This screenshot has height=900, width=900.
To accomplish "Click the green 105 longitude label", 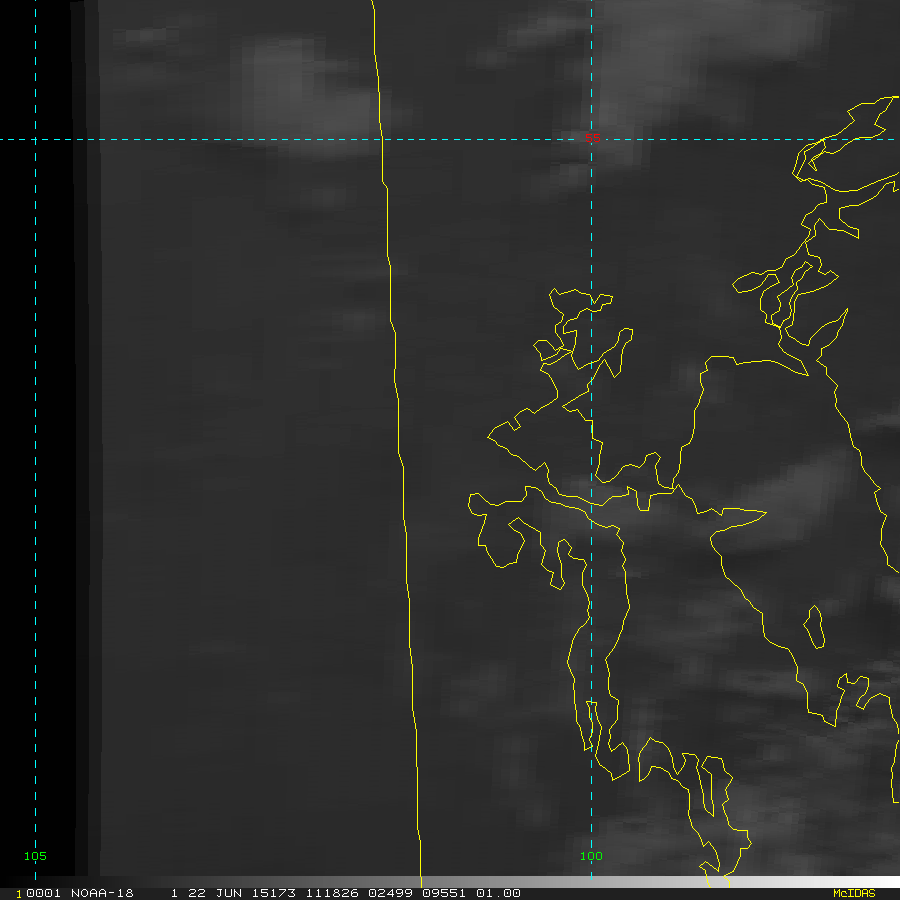I will [35, 856].
